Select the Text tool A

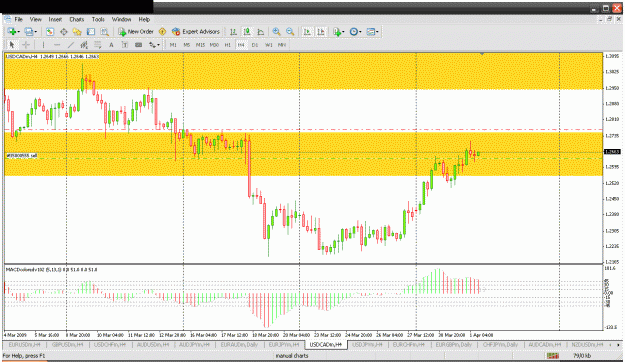pos(111,45)
